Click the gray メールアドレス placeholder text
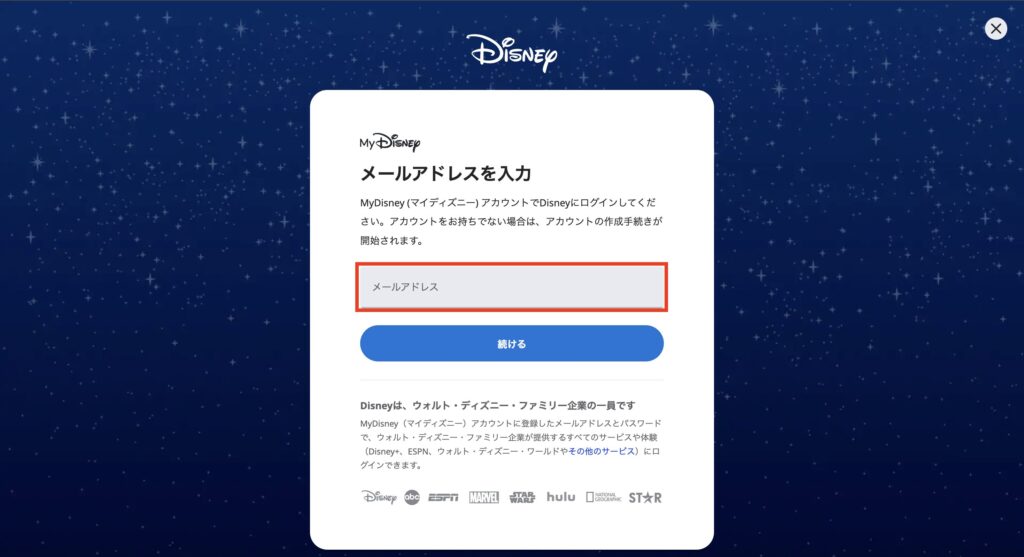 pos(406,287)
